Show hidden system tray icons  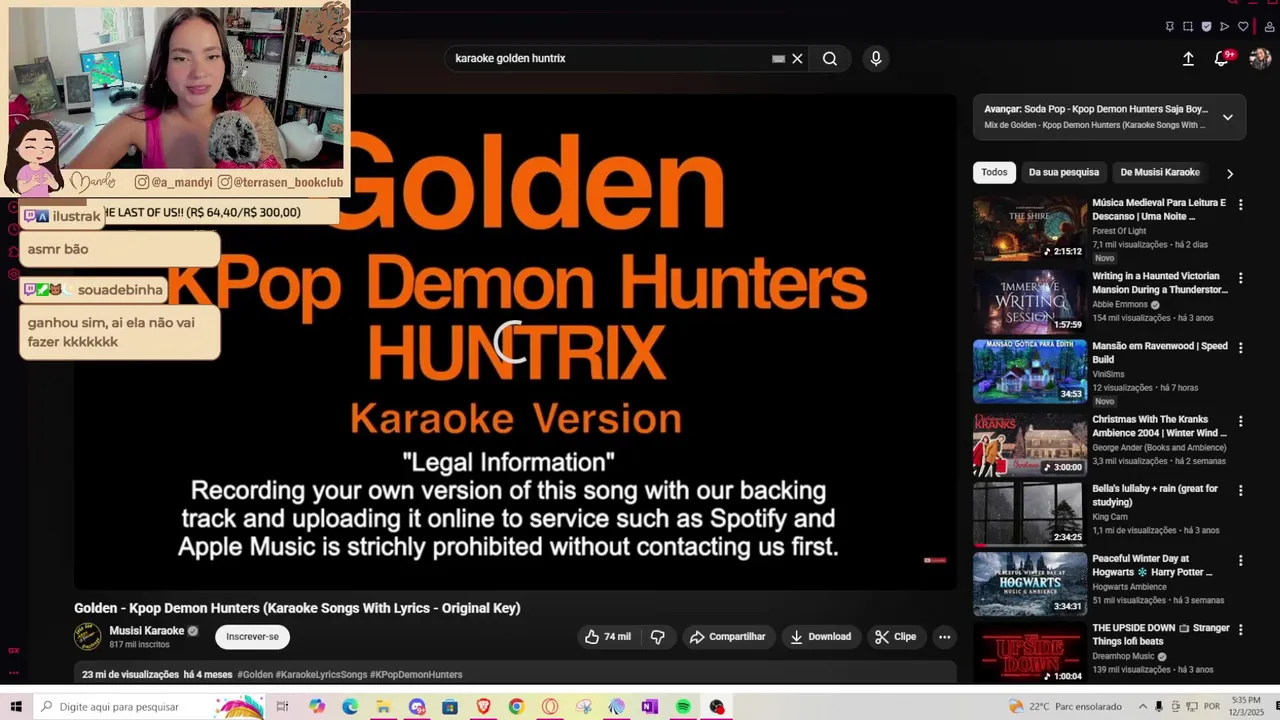tap(1141, 707)
